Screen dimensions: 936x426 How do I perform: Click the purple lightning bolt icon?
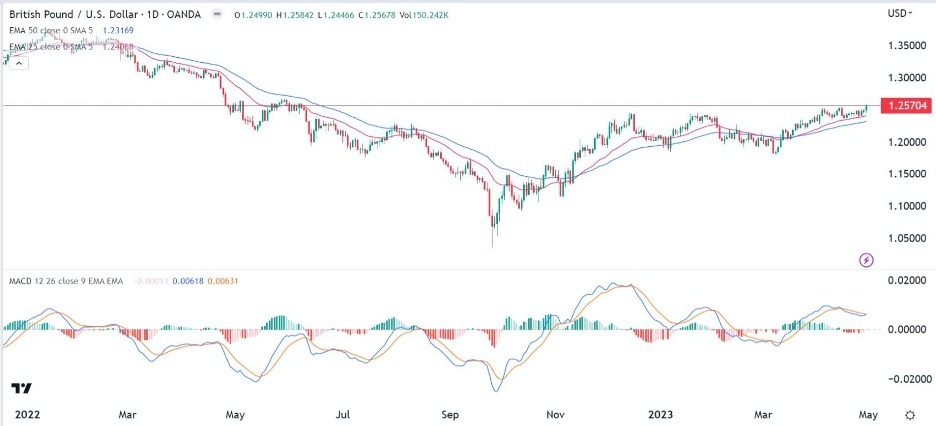coord(866,260)
